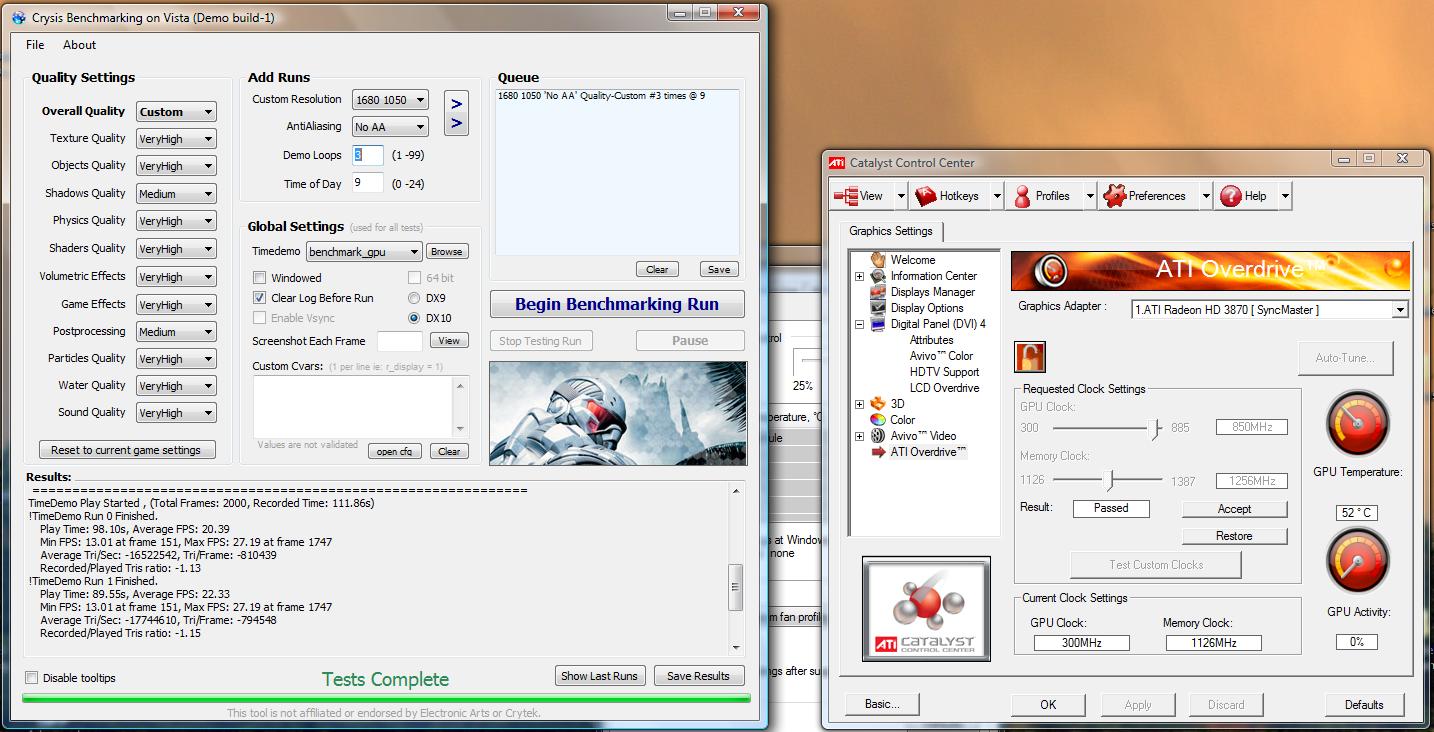Select LCD Overdrive tree item
Screen dimensions: 1434x732
tap(944, 388)
